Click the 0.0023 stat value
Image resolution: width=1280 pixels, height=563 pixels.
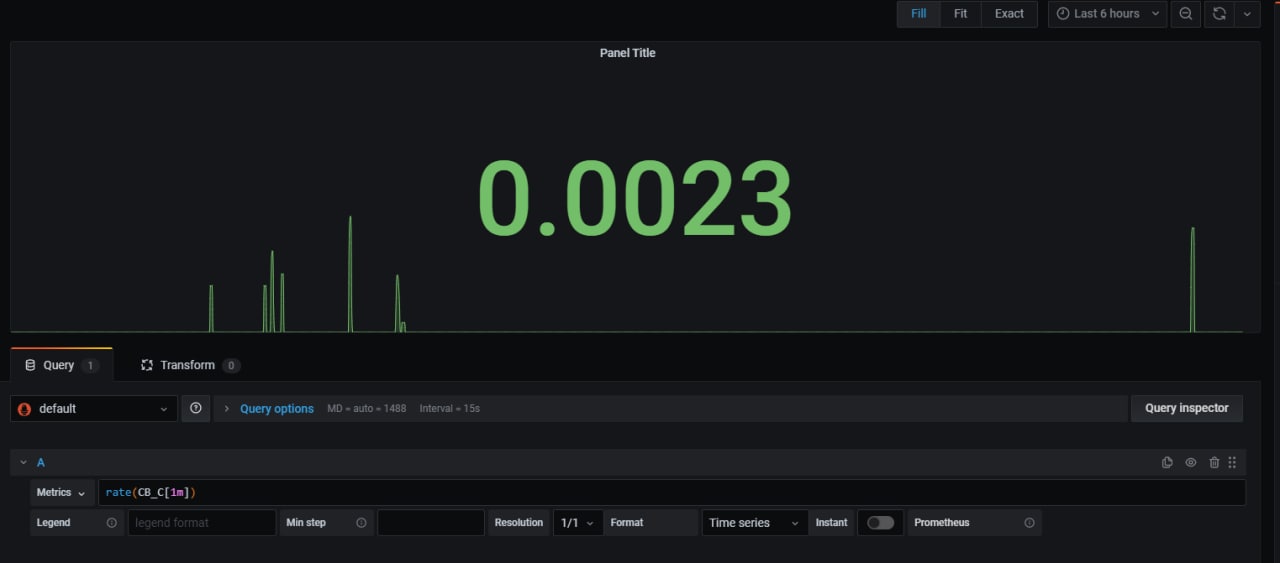pyautogui.click(x=635, y=199)
